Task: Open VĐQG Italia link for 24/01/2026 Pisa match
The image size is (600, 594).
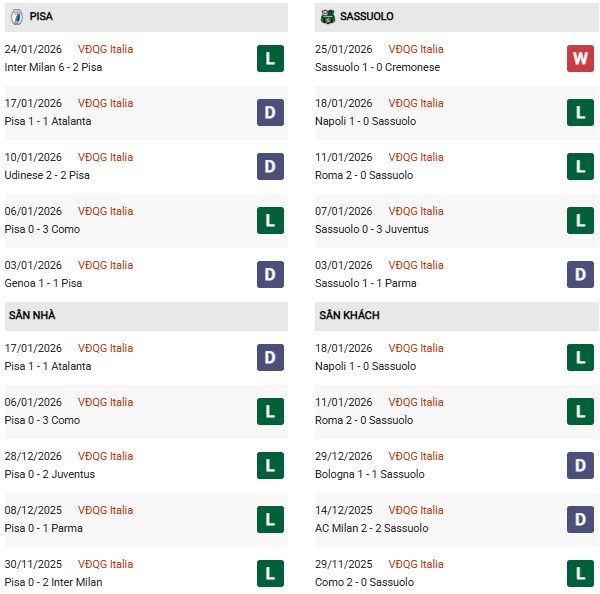Action: pos(105,49)
